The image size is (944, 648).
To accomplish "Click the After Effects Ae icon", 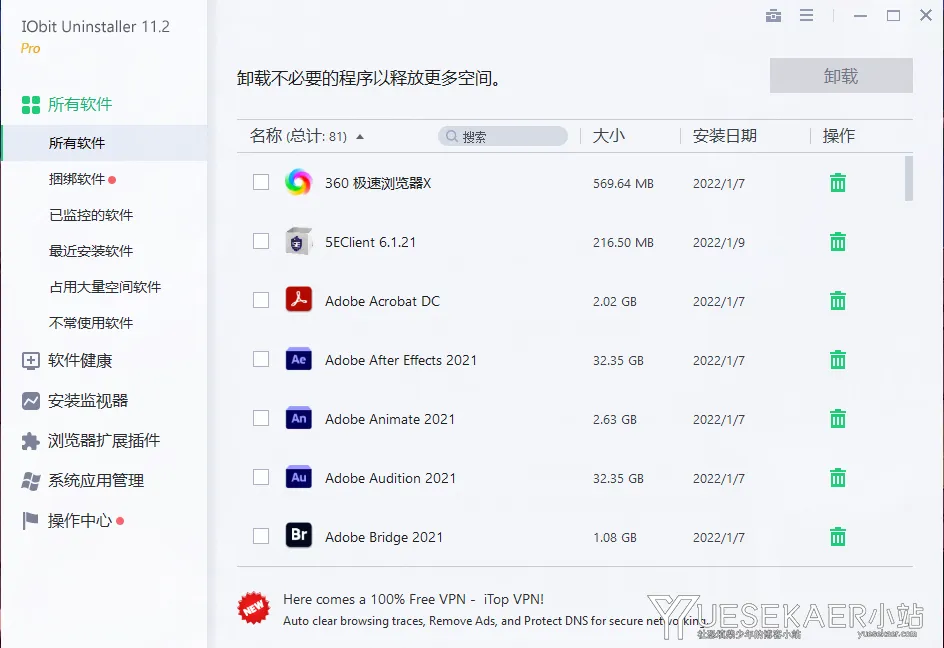I will tap(298, 359).
